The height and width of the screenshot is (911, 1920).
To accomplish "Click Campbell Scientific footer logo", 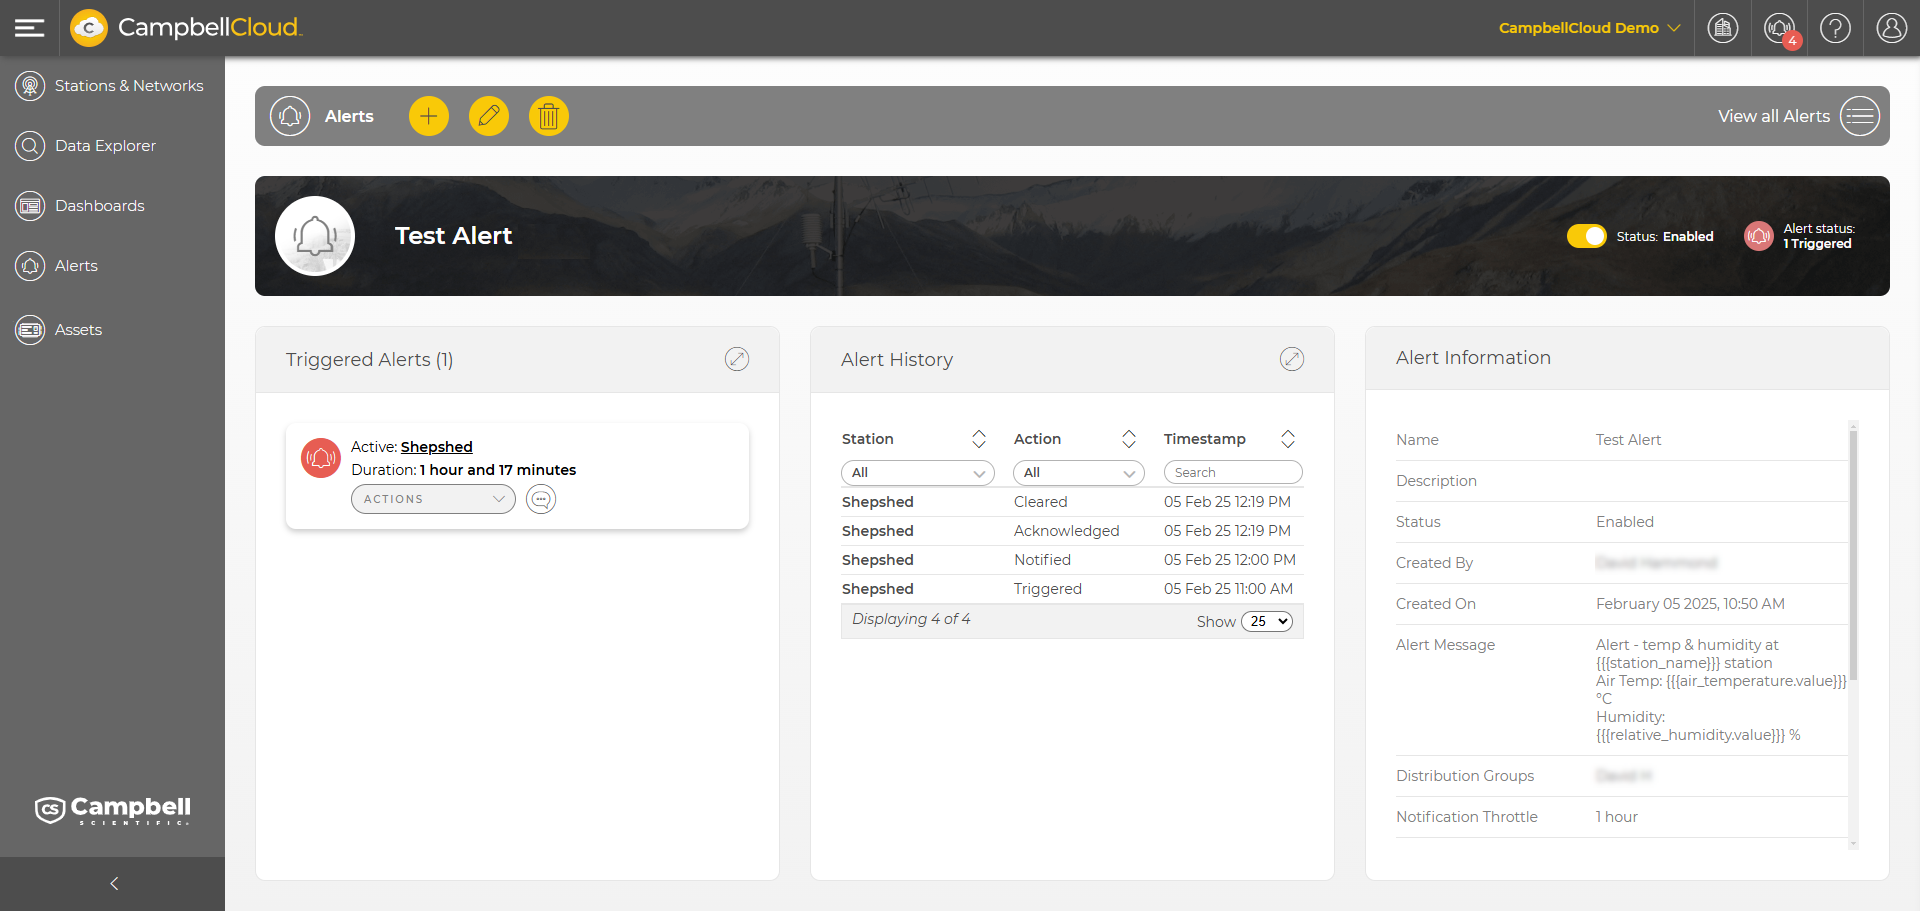I will [x=113, y=810].
